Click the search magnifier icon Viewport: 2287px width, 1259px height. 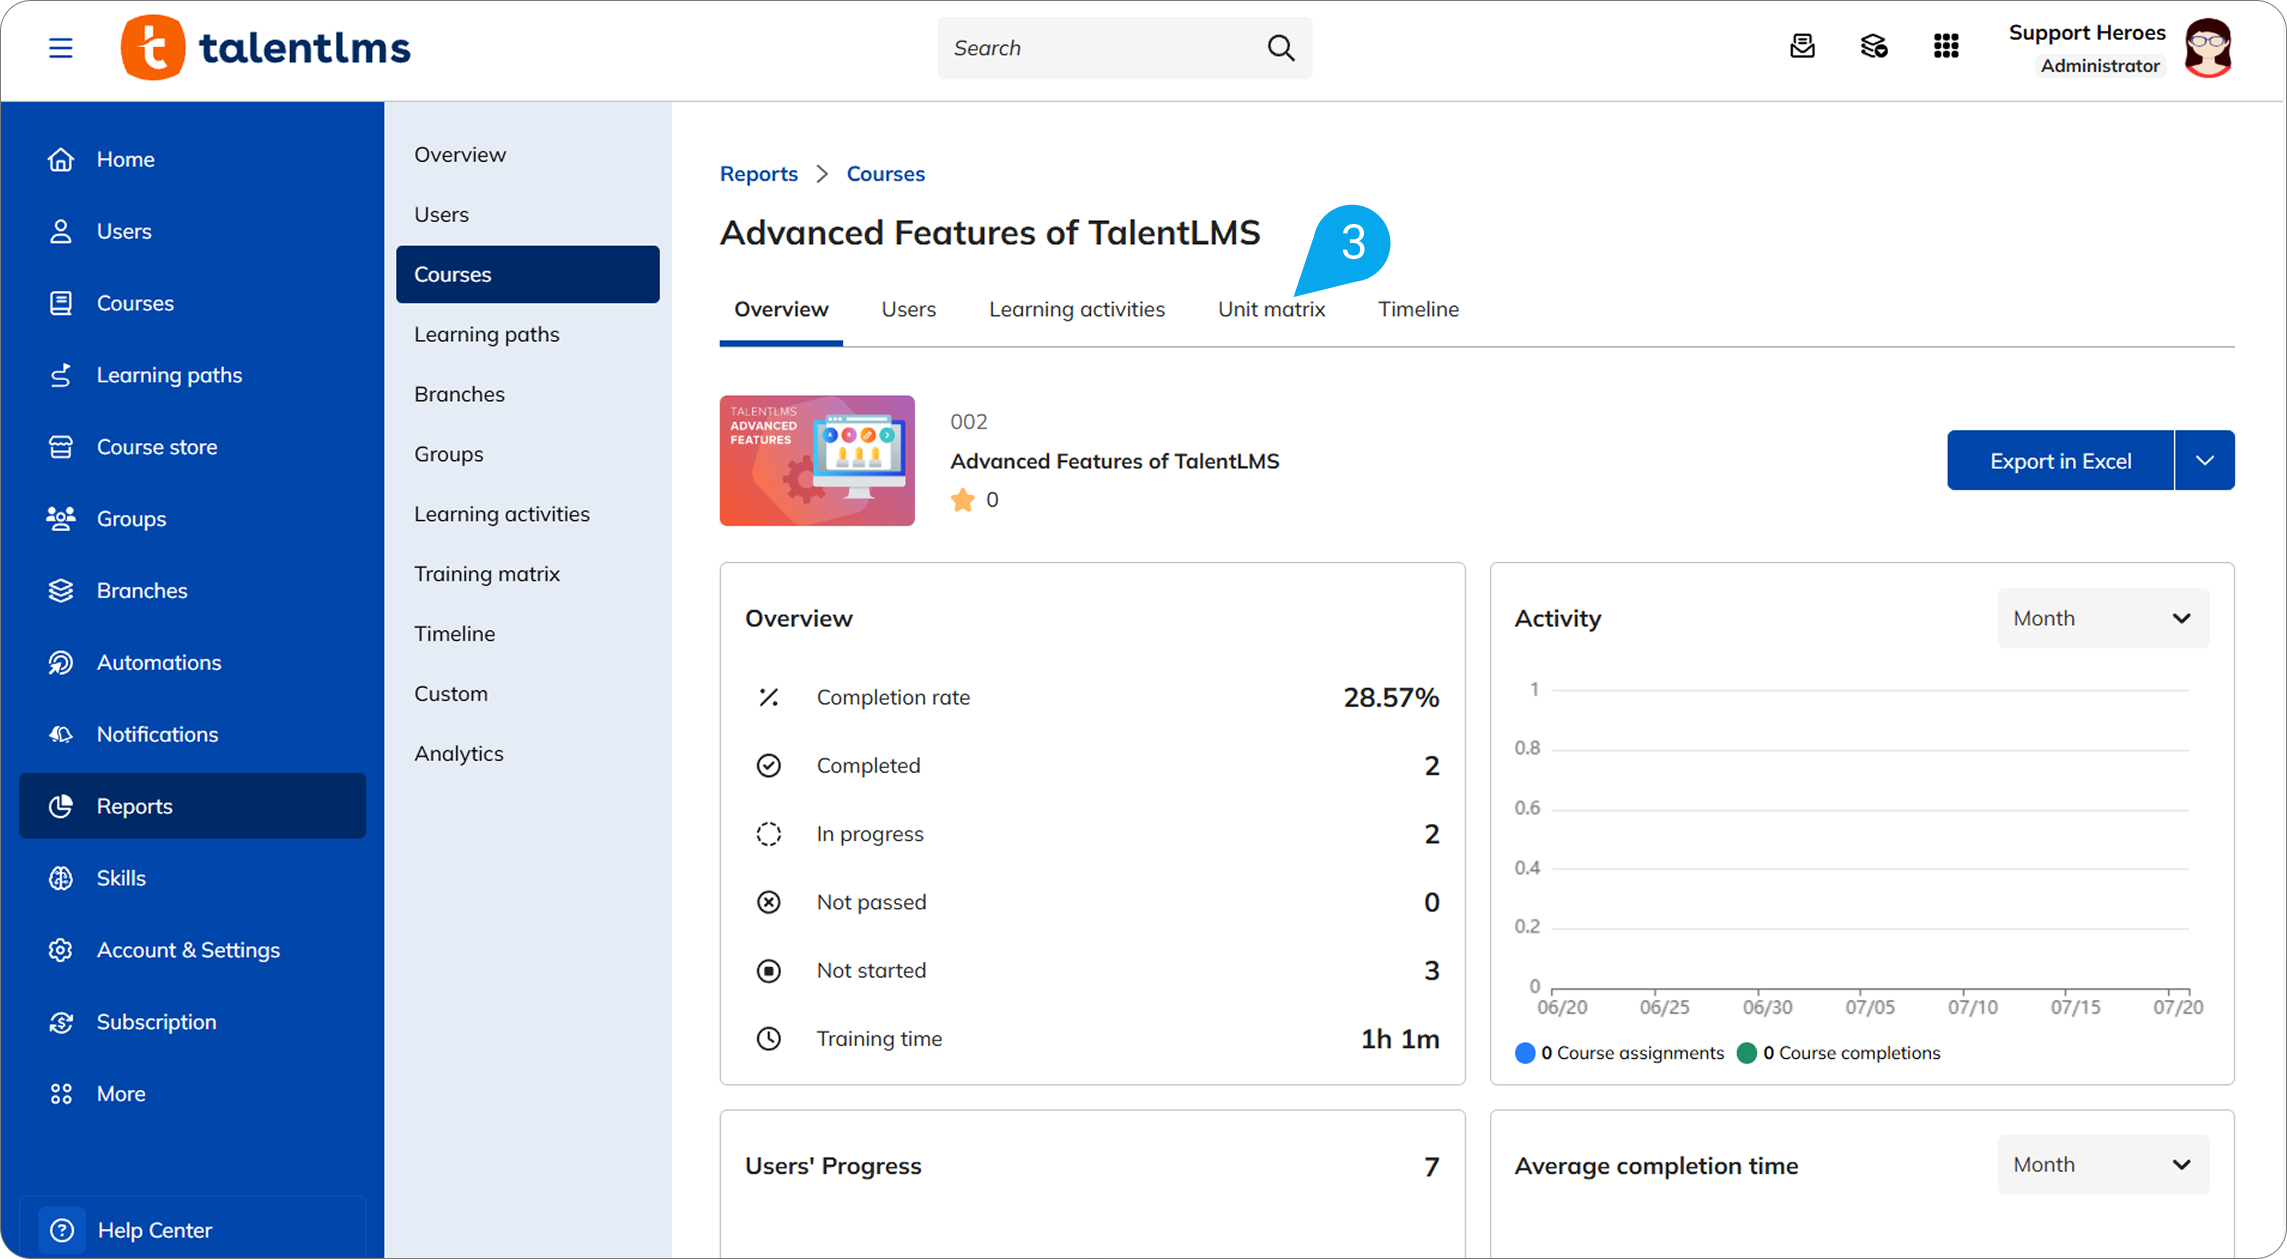(1281, 48)
